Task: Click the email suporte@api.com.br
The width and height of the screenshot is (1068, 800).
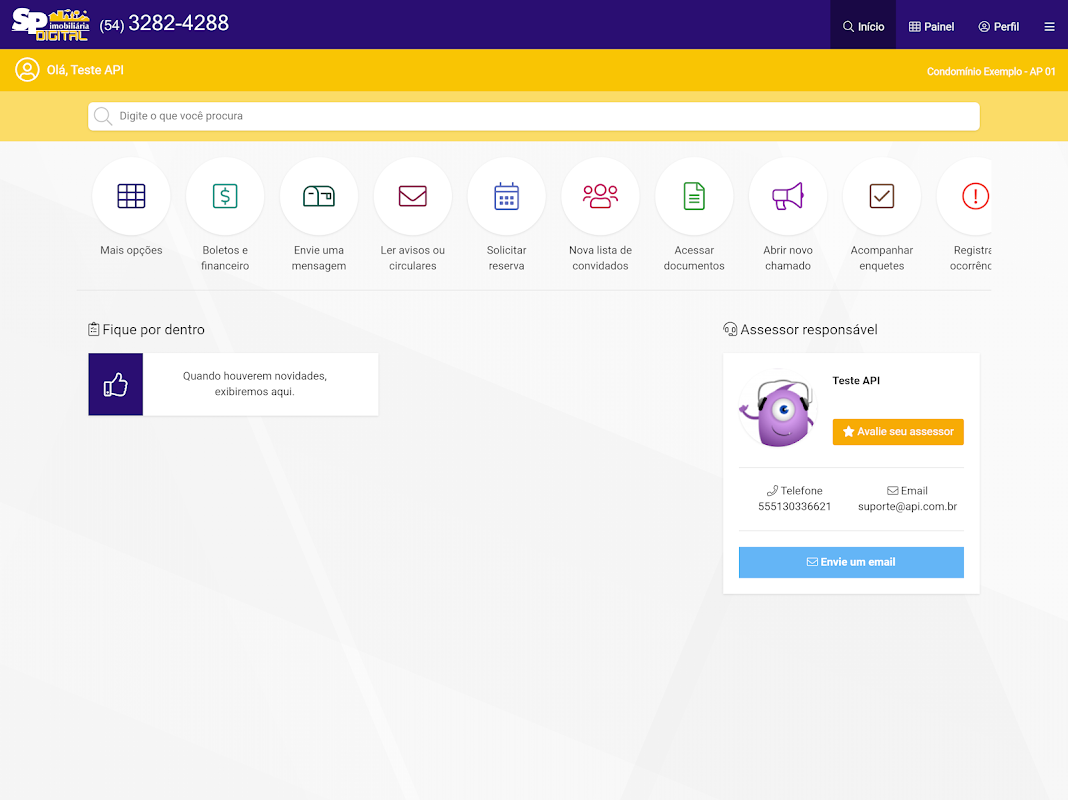Action: click(x=907, y=507)
